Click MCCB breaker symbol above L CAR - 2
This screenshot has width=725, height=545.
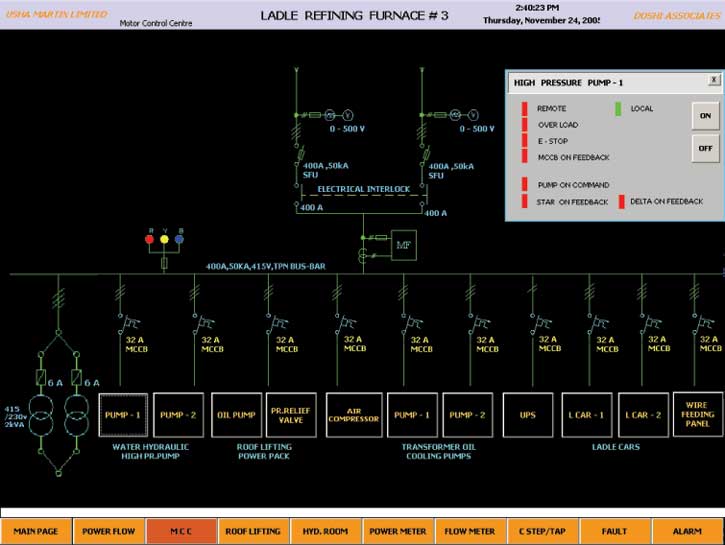(x=649, y=323)
